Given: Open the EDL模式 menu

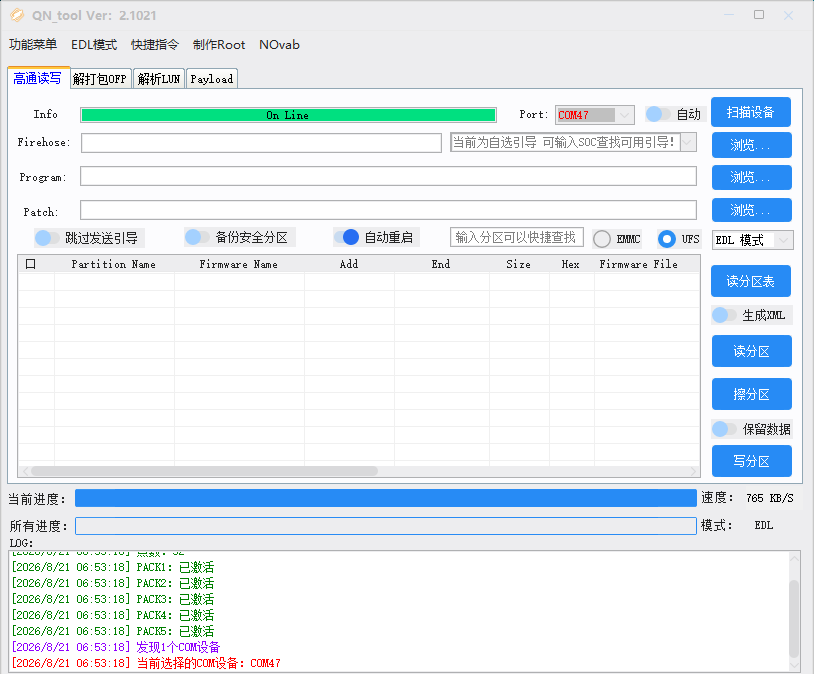Looking at the screenshot, I should [94, 45].
